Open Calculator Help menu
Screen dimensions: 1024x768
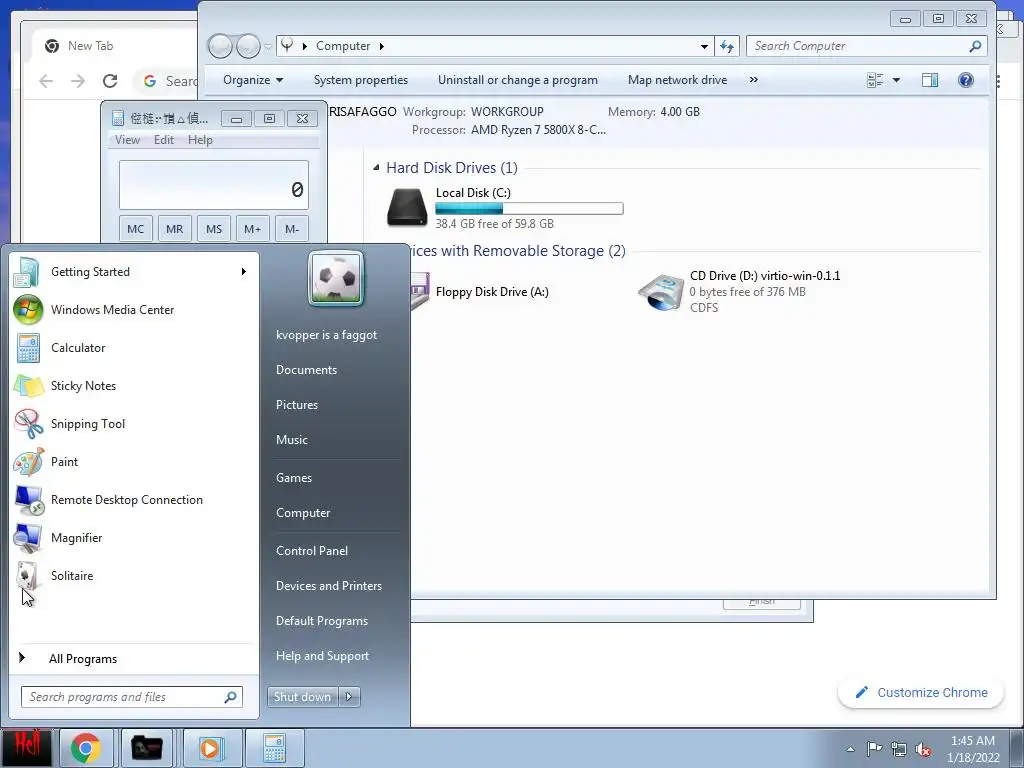pyautogui.click(x=200, y=140)
